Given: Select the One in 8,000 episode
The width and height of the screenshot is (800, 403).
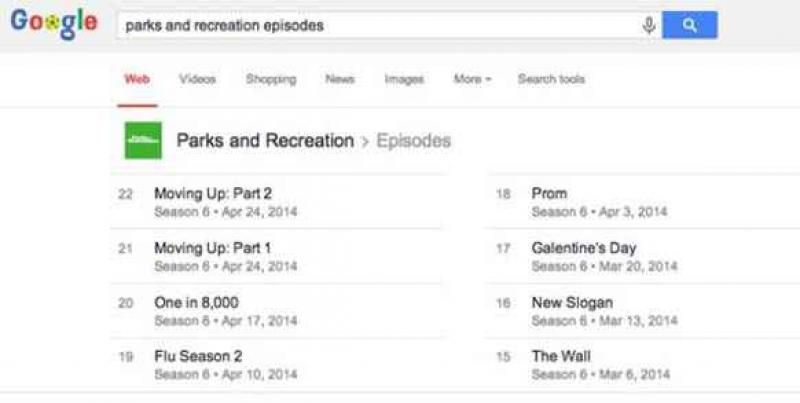Looking at the screenshot, I should tap(196, 303).
